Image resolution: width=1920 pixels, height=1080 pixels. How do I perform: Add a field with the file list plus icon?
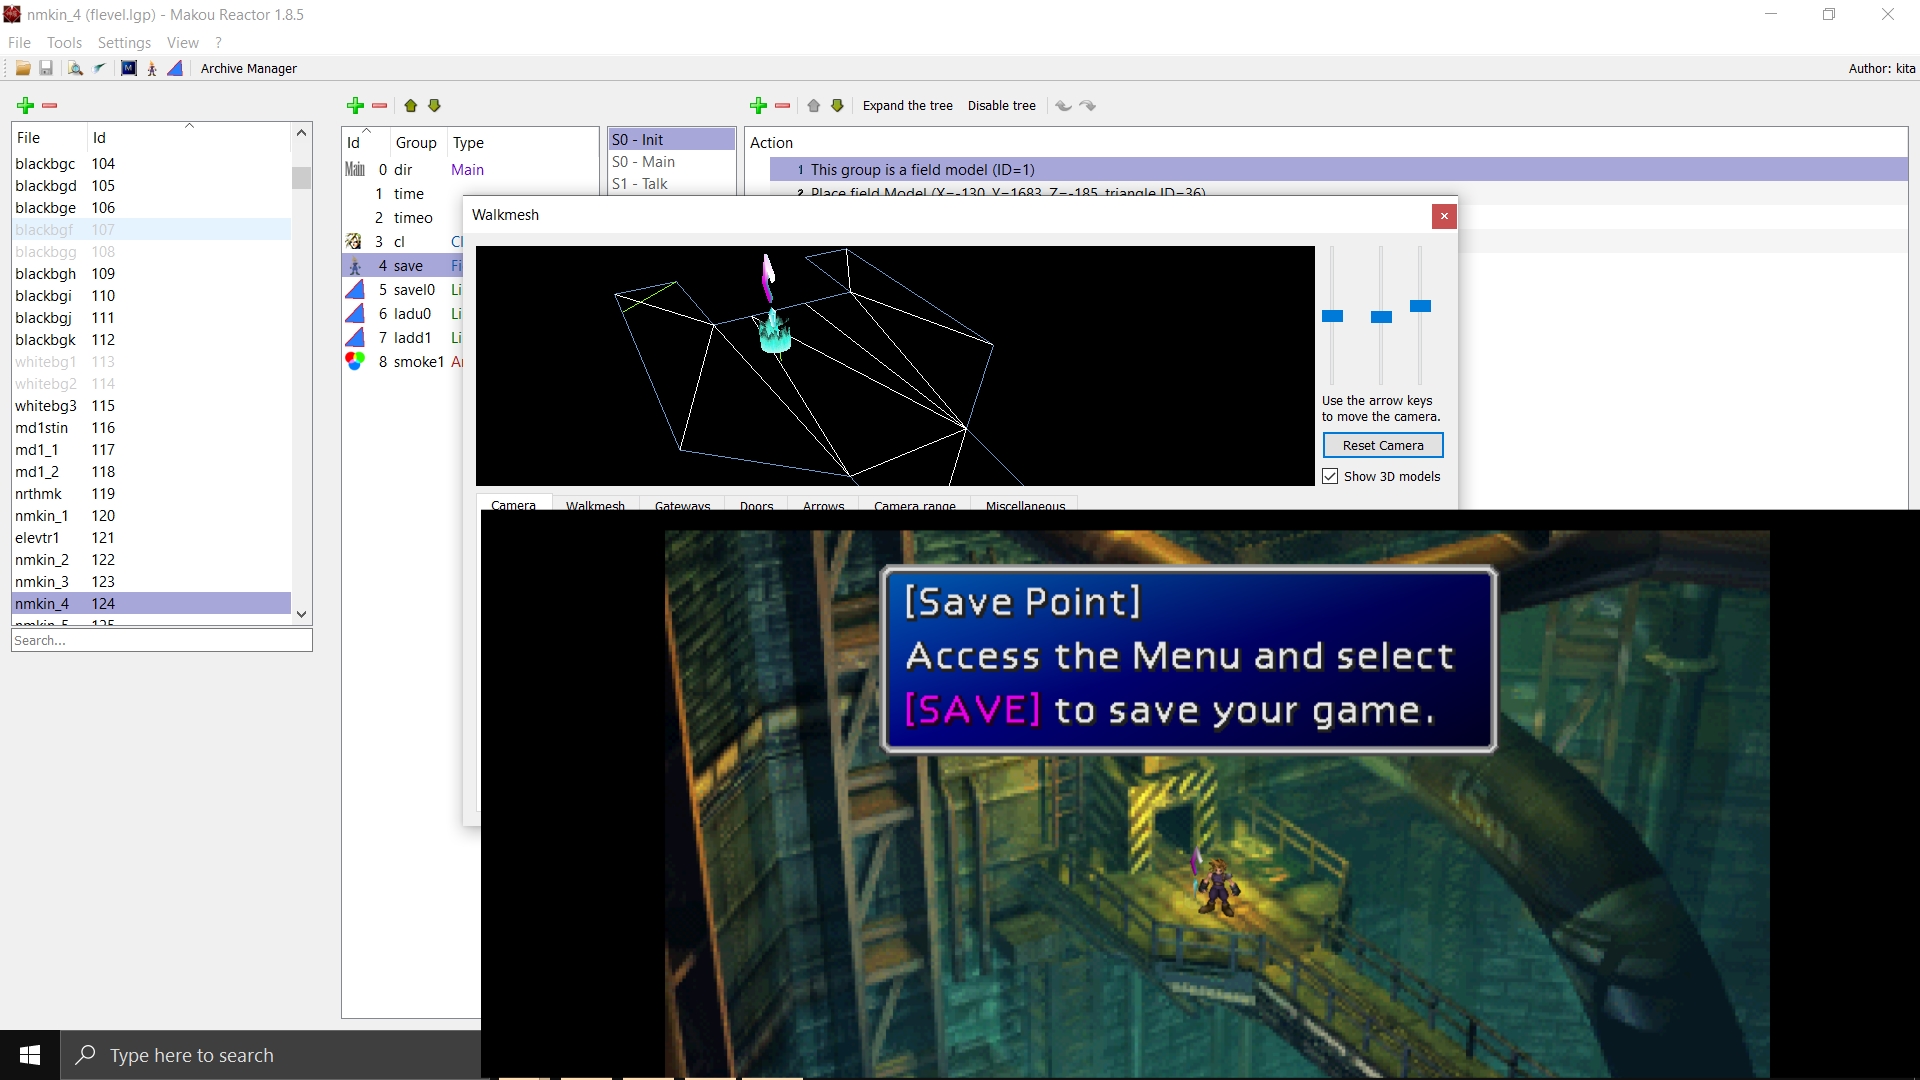(26, 106)
